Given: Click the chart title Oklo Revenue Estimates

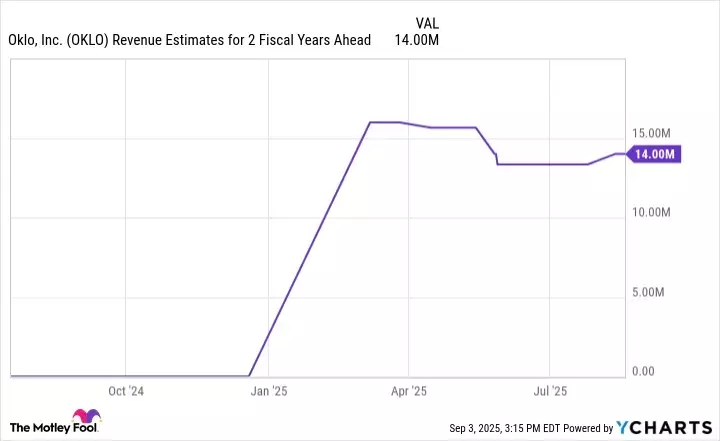Looking at the screenshot, I should click(x=189, y=40).
